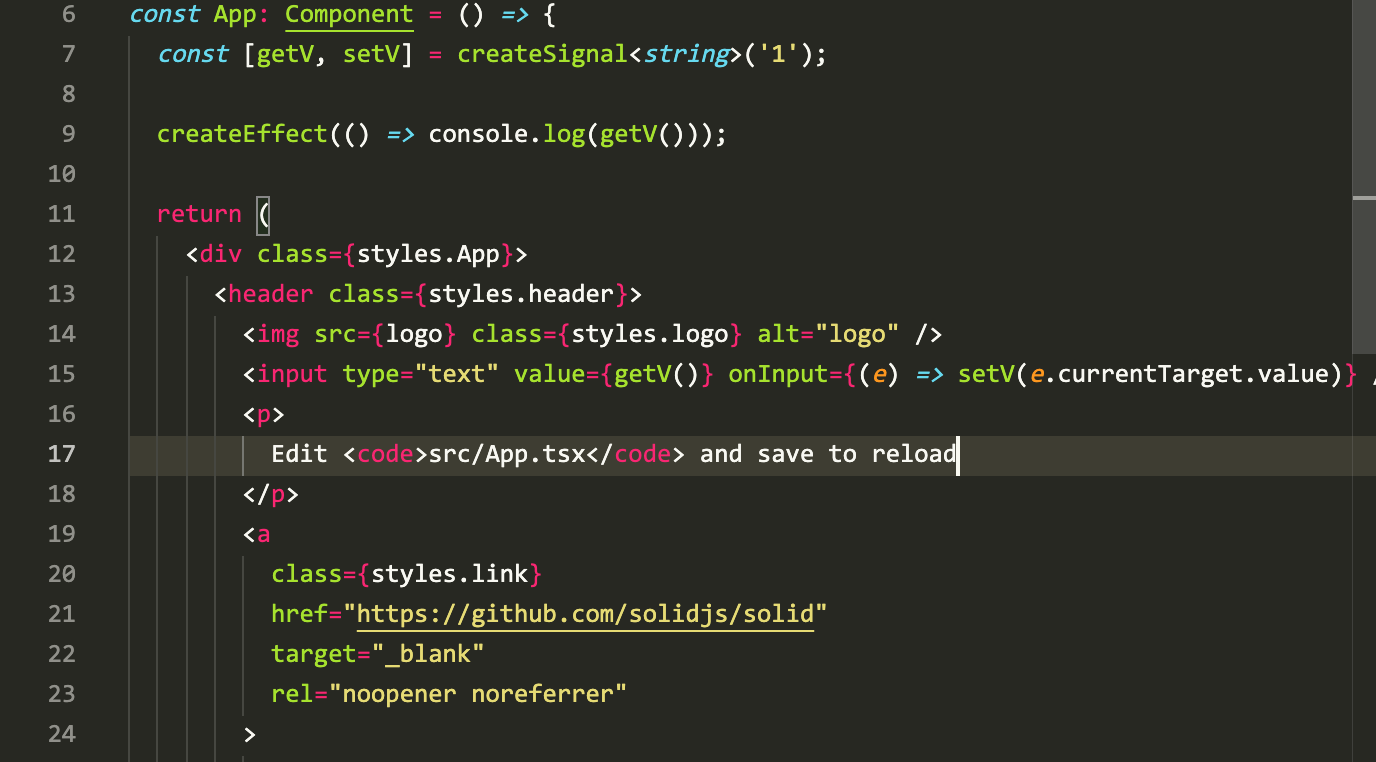The width and height of the screenshot is (1376, 762).
Task: Click the return keyword on line 11
Action: [x=199, y=213]
